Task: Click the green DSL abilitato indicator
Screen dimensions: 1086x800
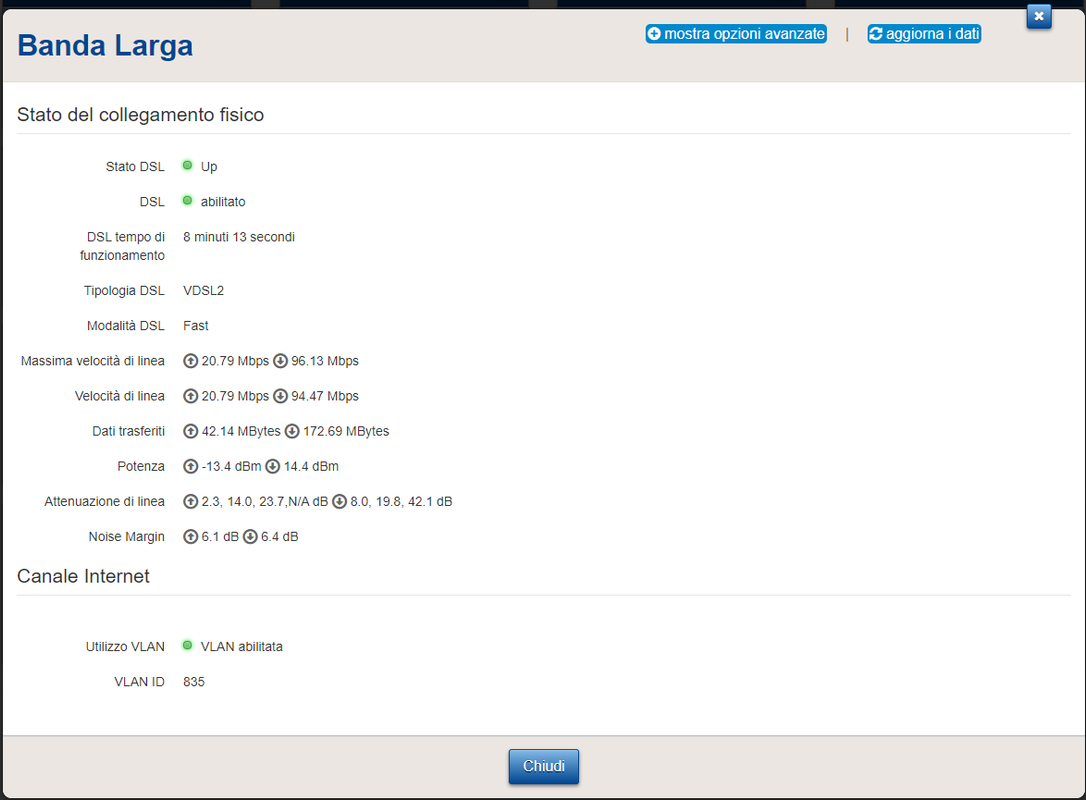Action: pos(187,201)
